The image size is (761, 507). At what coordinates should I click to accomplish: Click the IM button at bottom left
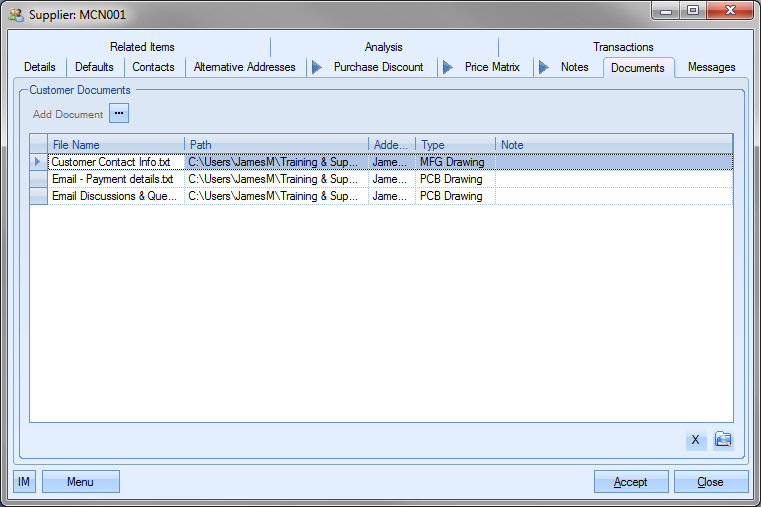tap(24, 482)
